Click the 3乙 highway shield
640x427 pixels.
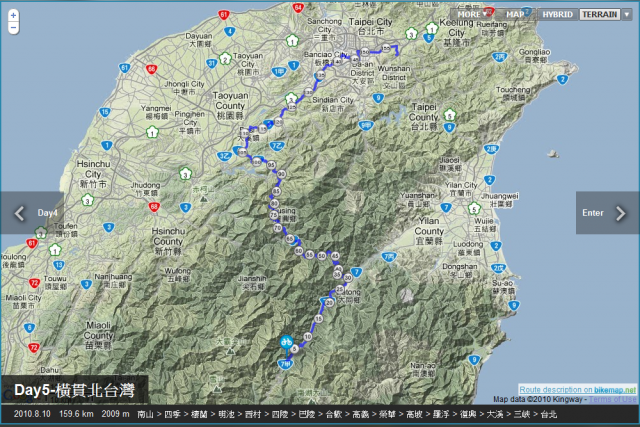224,156
